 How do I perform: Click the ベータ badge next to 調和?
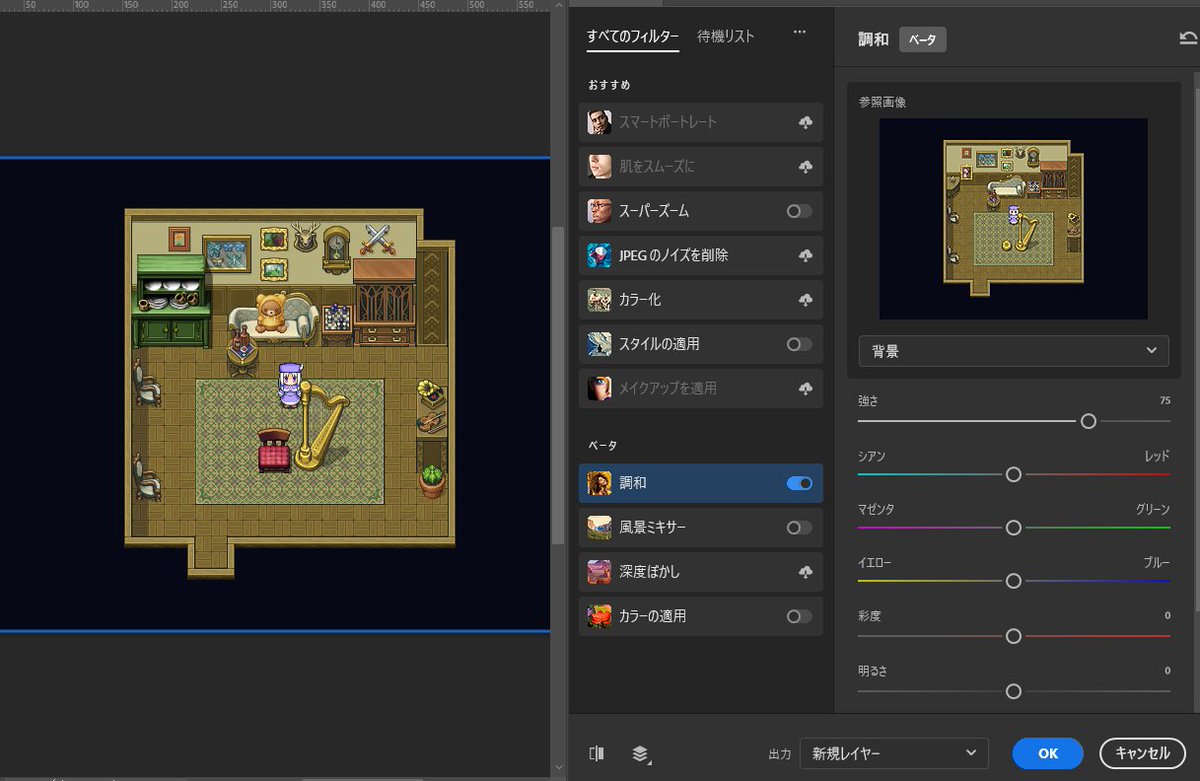[x=922, y=39]
